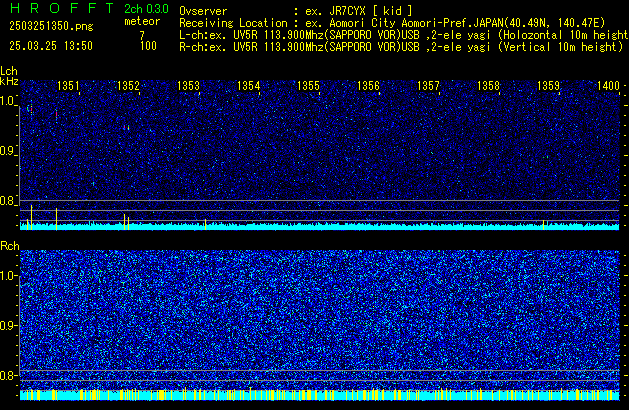The width and height of the screenshot is (629, 410).
Task: Click the 0.8 kHz label on Lch axis
Action: [x=8, y=201]
